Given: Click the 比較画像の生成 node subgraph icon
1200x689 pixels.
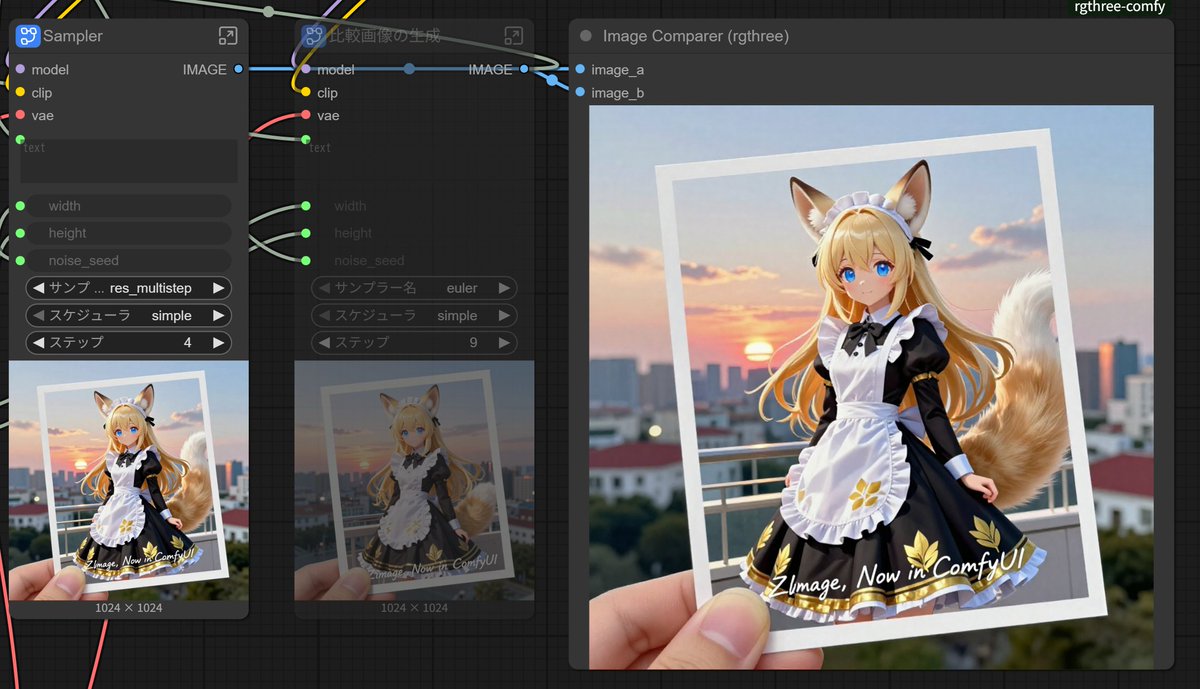Looking at the screenshot, I should point(313,36).
